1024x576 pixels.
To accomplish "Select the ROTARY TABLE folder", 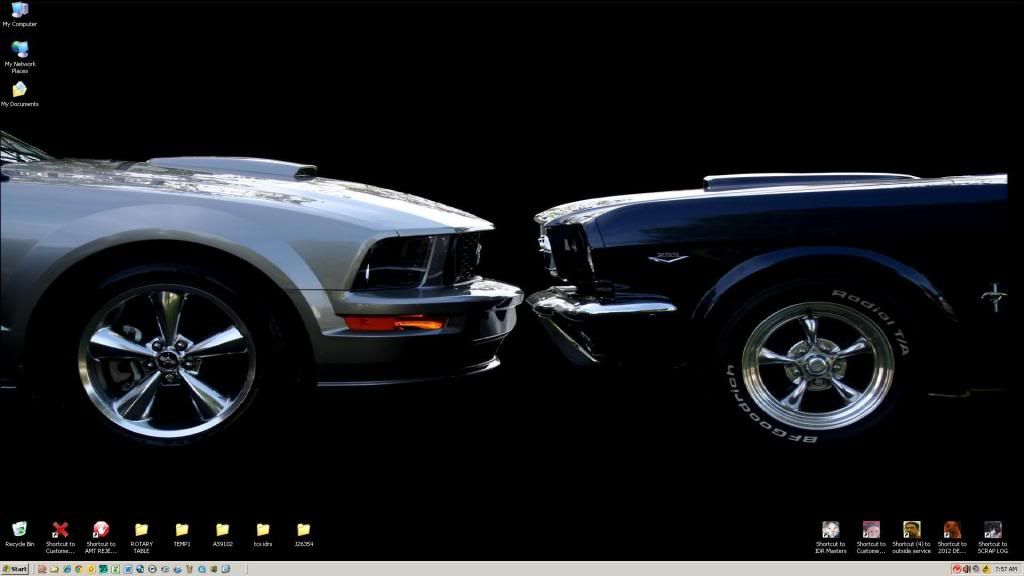I will click(x=141, y=537).
